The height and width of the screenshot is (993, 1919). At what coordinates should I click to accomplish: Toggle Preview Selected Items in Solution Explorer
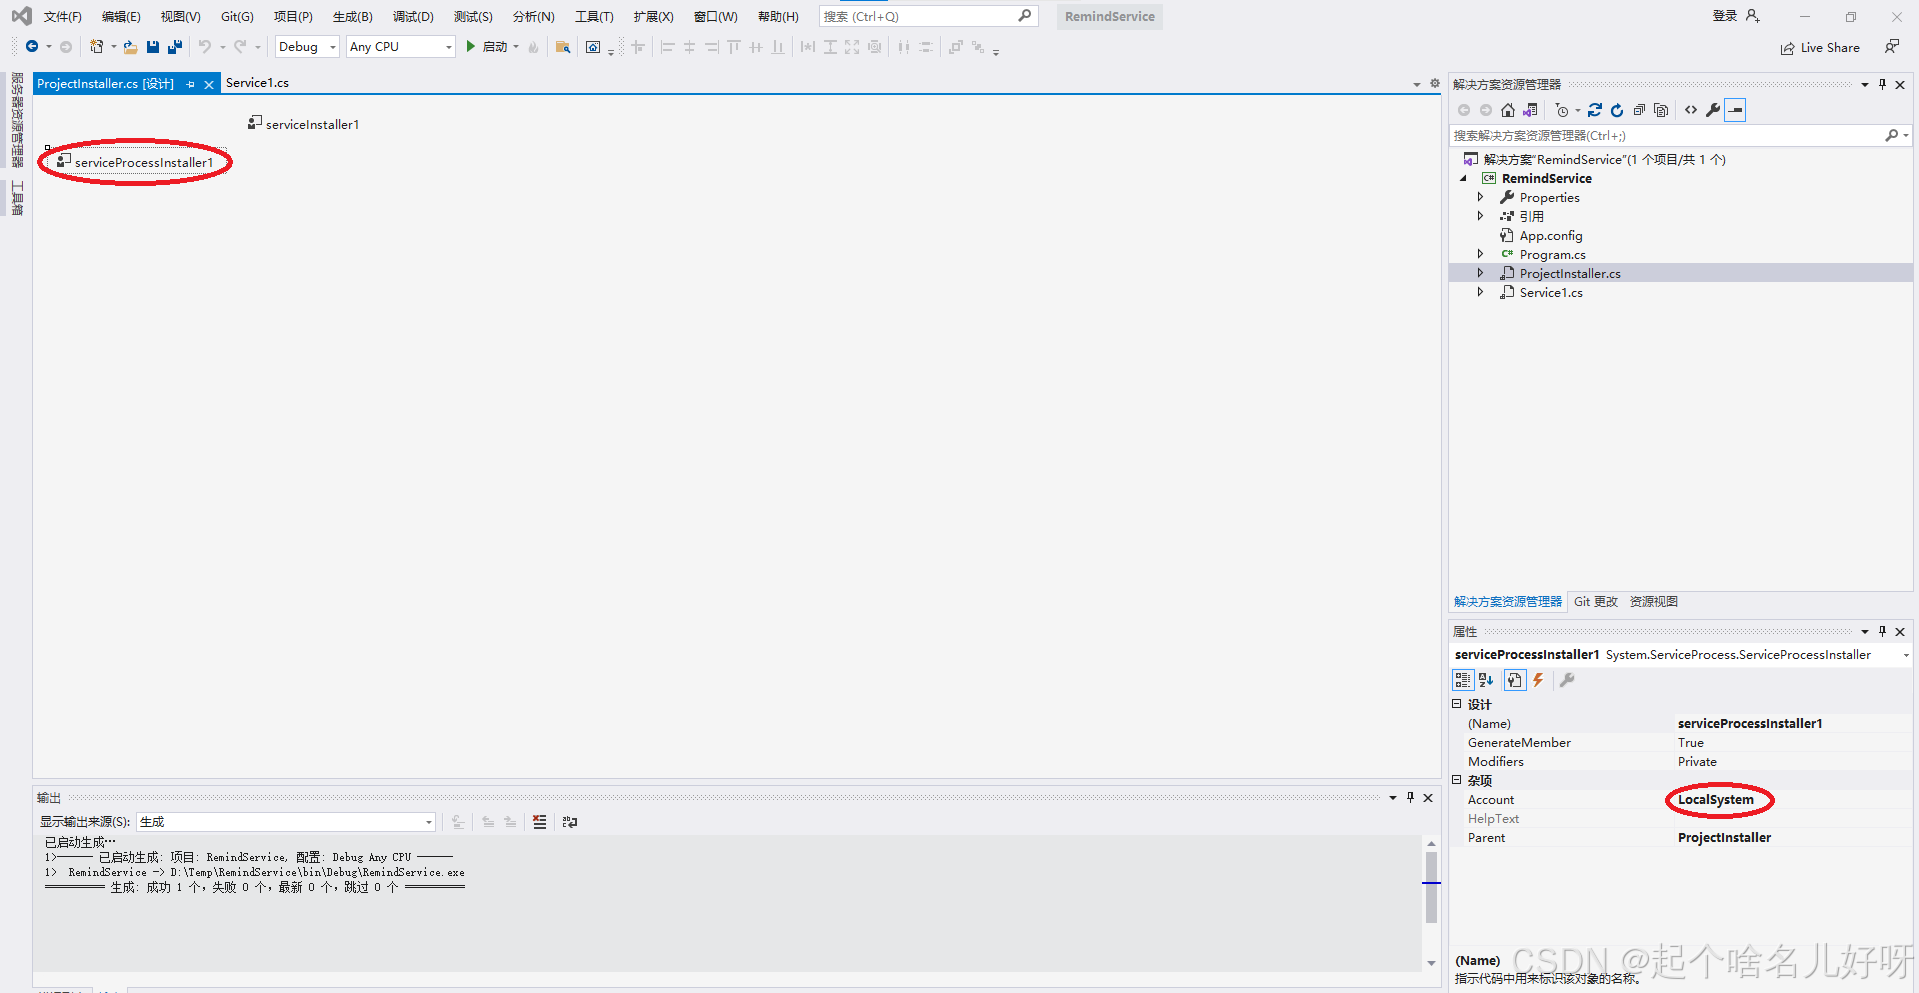coord(1736,110)
